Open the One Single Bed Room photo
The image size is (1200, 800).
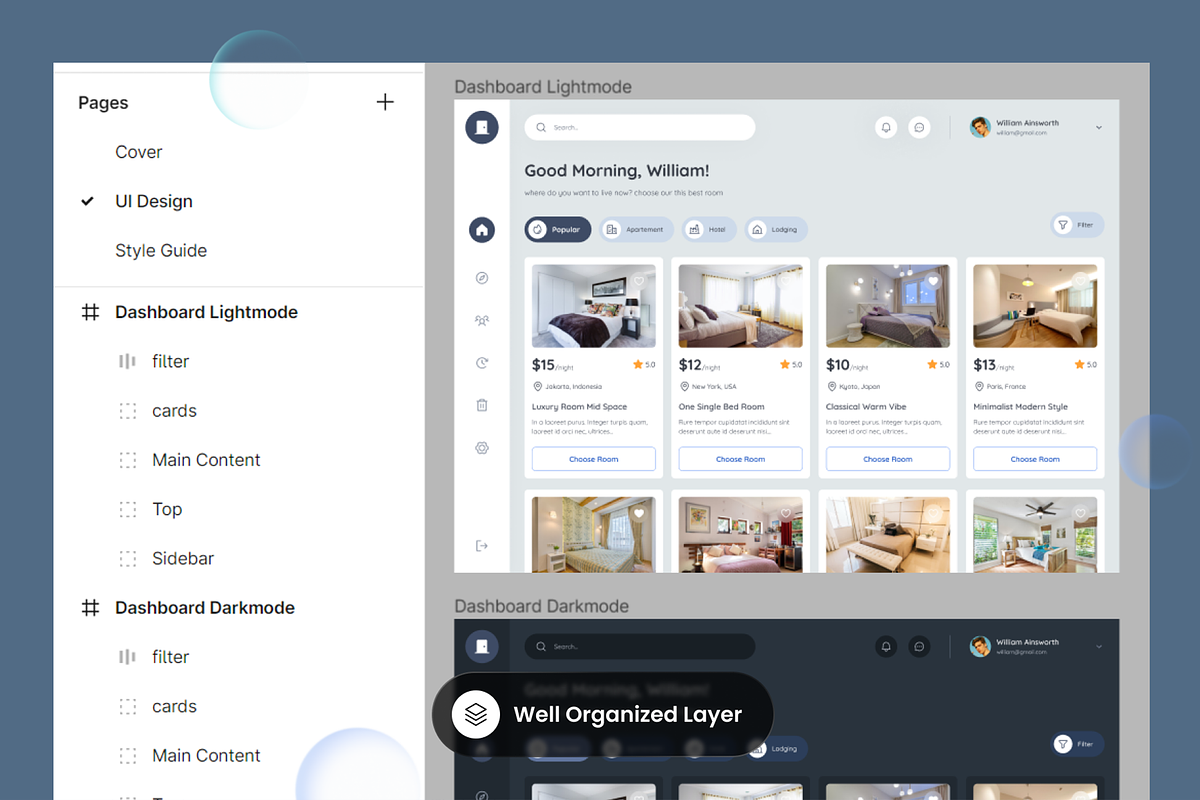[740, 306]
